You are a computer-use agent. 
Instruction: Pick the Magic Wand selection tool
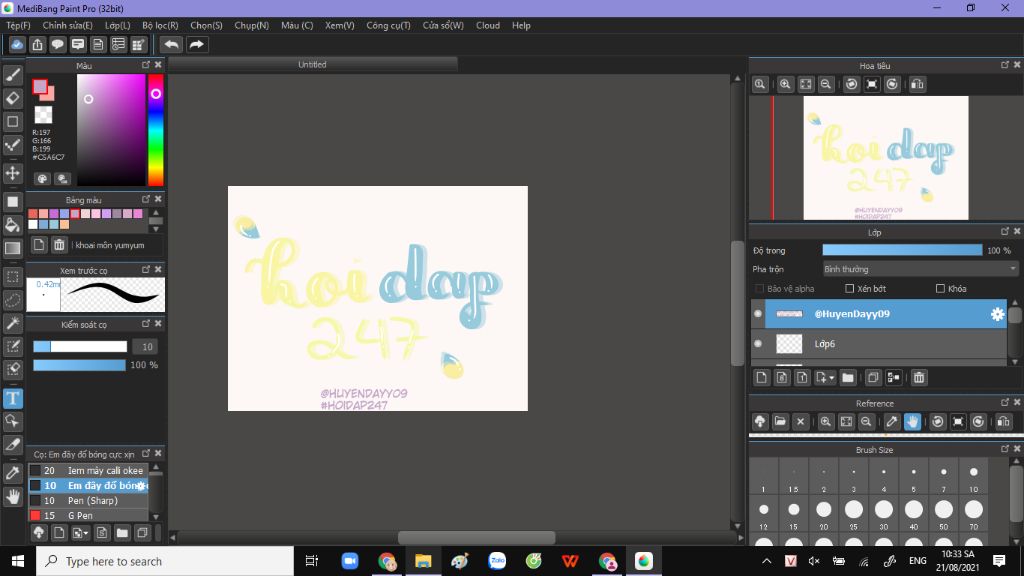[13, 323]
